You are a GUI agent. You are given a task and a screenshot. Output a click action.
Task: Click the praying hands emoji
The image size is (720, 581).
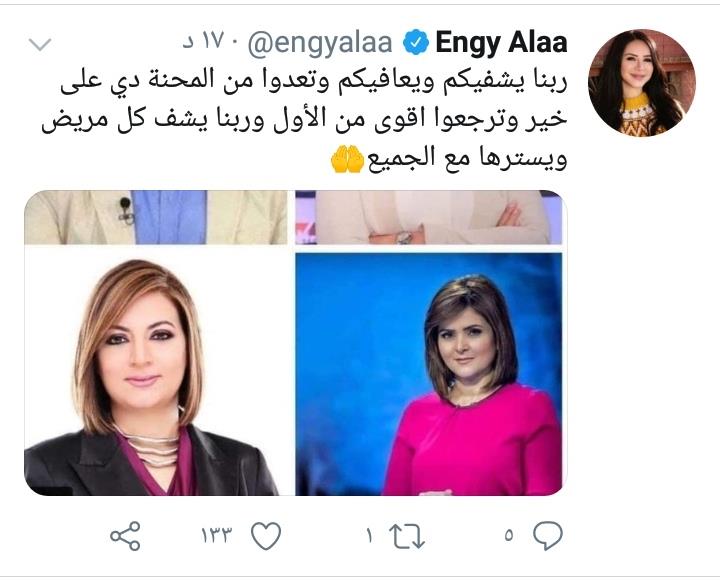pyautogui.click(x=347, y=159)
